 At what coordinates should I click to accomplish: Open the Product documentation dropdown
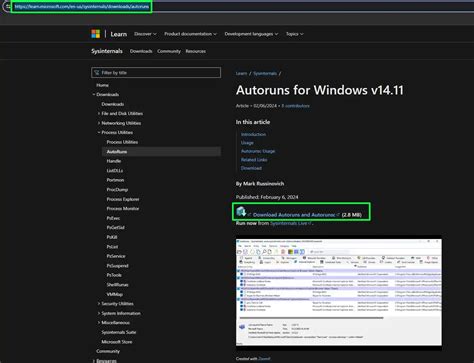pos(190,34)
